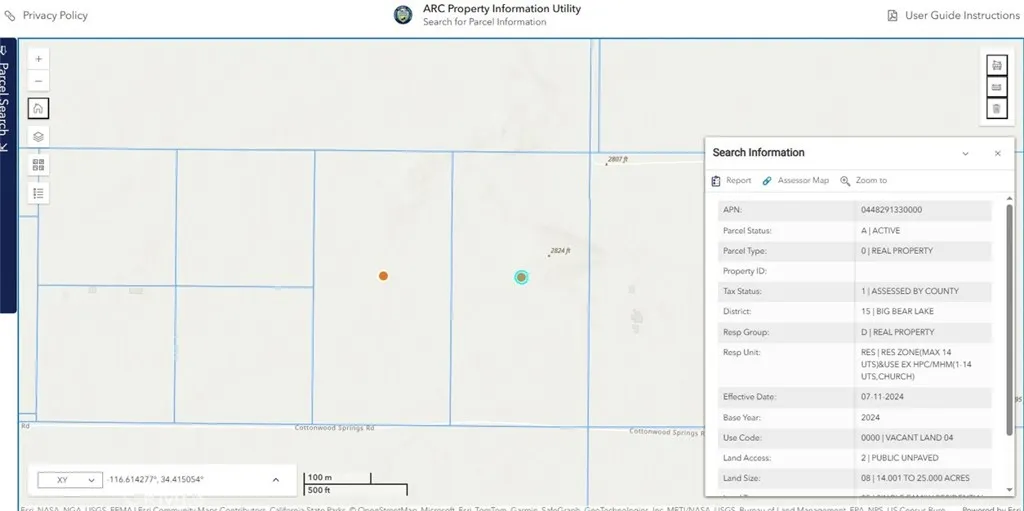Zoom to the selected parcel
The height and width of the screenshot is (511, 1024).
[863, 180]
